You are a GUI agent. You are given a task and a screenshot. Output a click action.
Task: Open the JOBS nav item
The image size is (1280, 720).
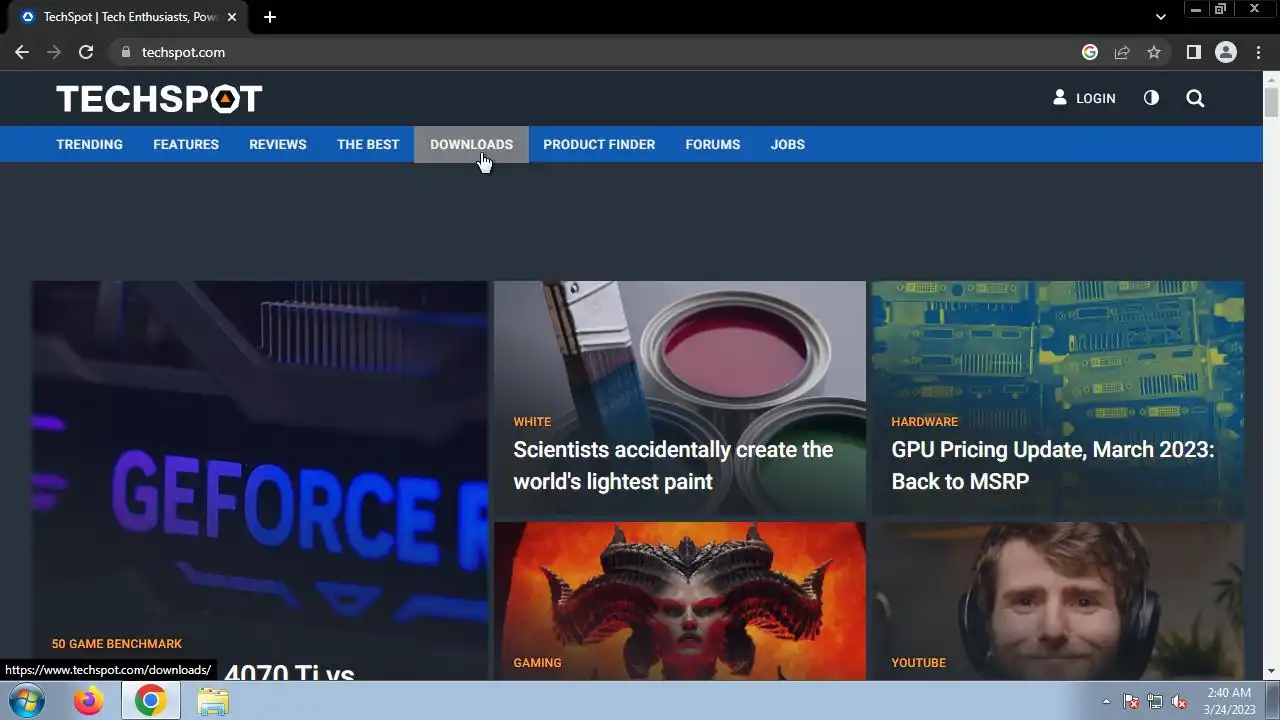tap(788, 144)
